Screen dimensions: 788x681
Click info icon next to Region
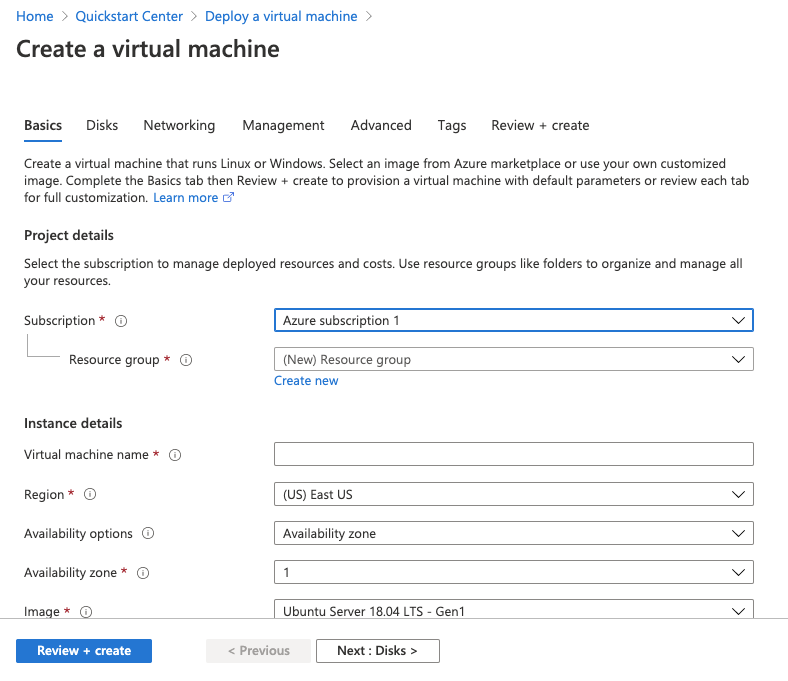[90, 495]
